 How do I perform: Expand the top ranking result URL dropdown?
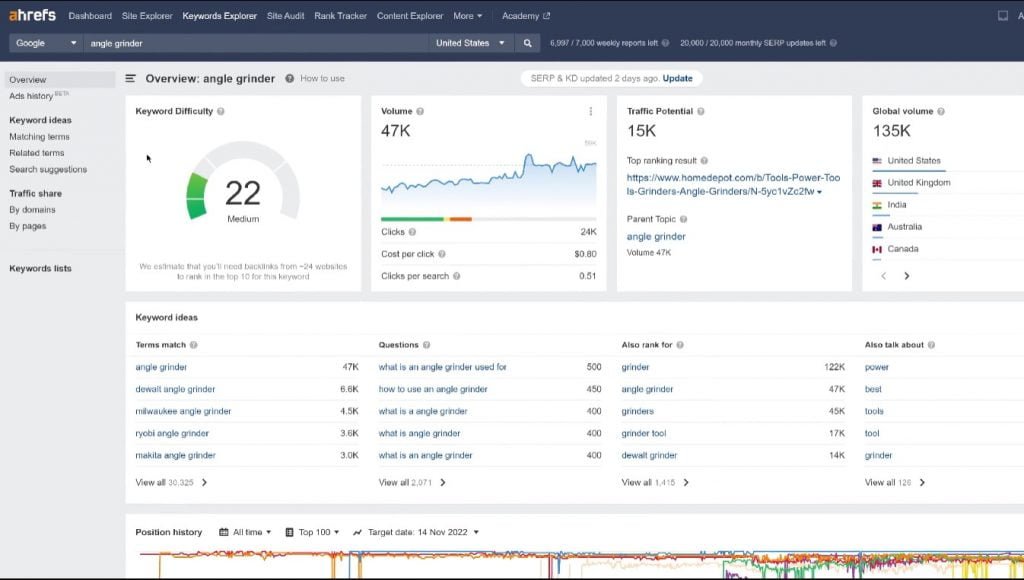coord(819,192)
